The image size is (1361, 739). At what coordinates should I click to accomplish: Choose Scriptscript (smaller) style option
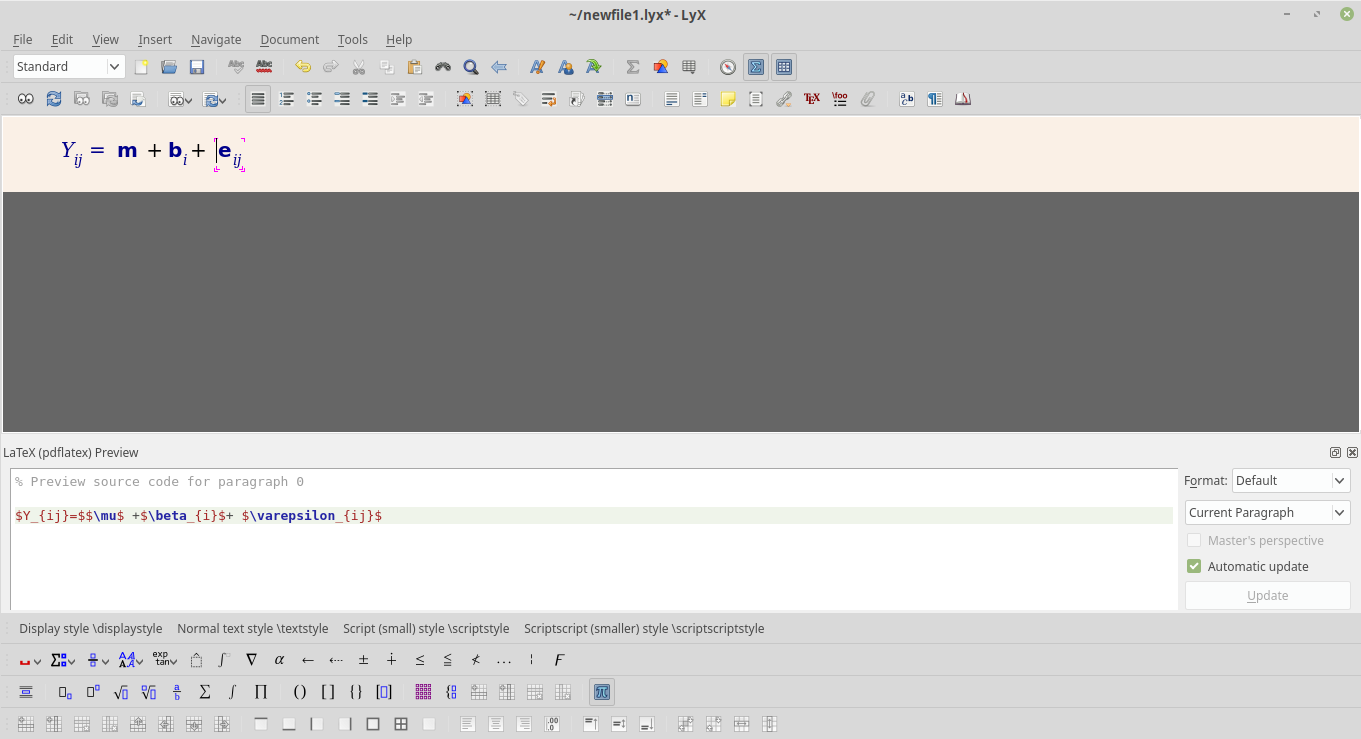tap(644, 629)
